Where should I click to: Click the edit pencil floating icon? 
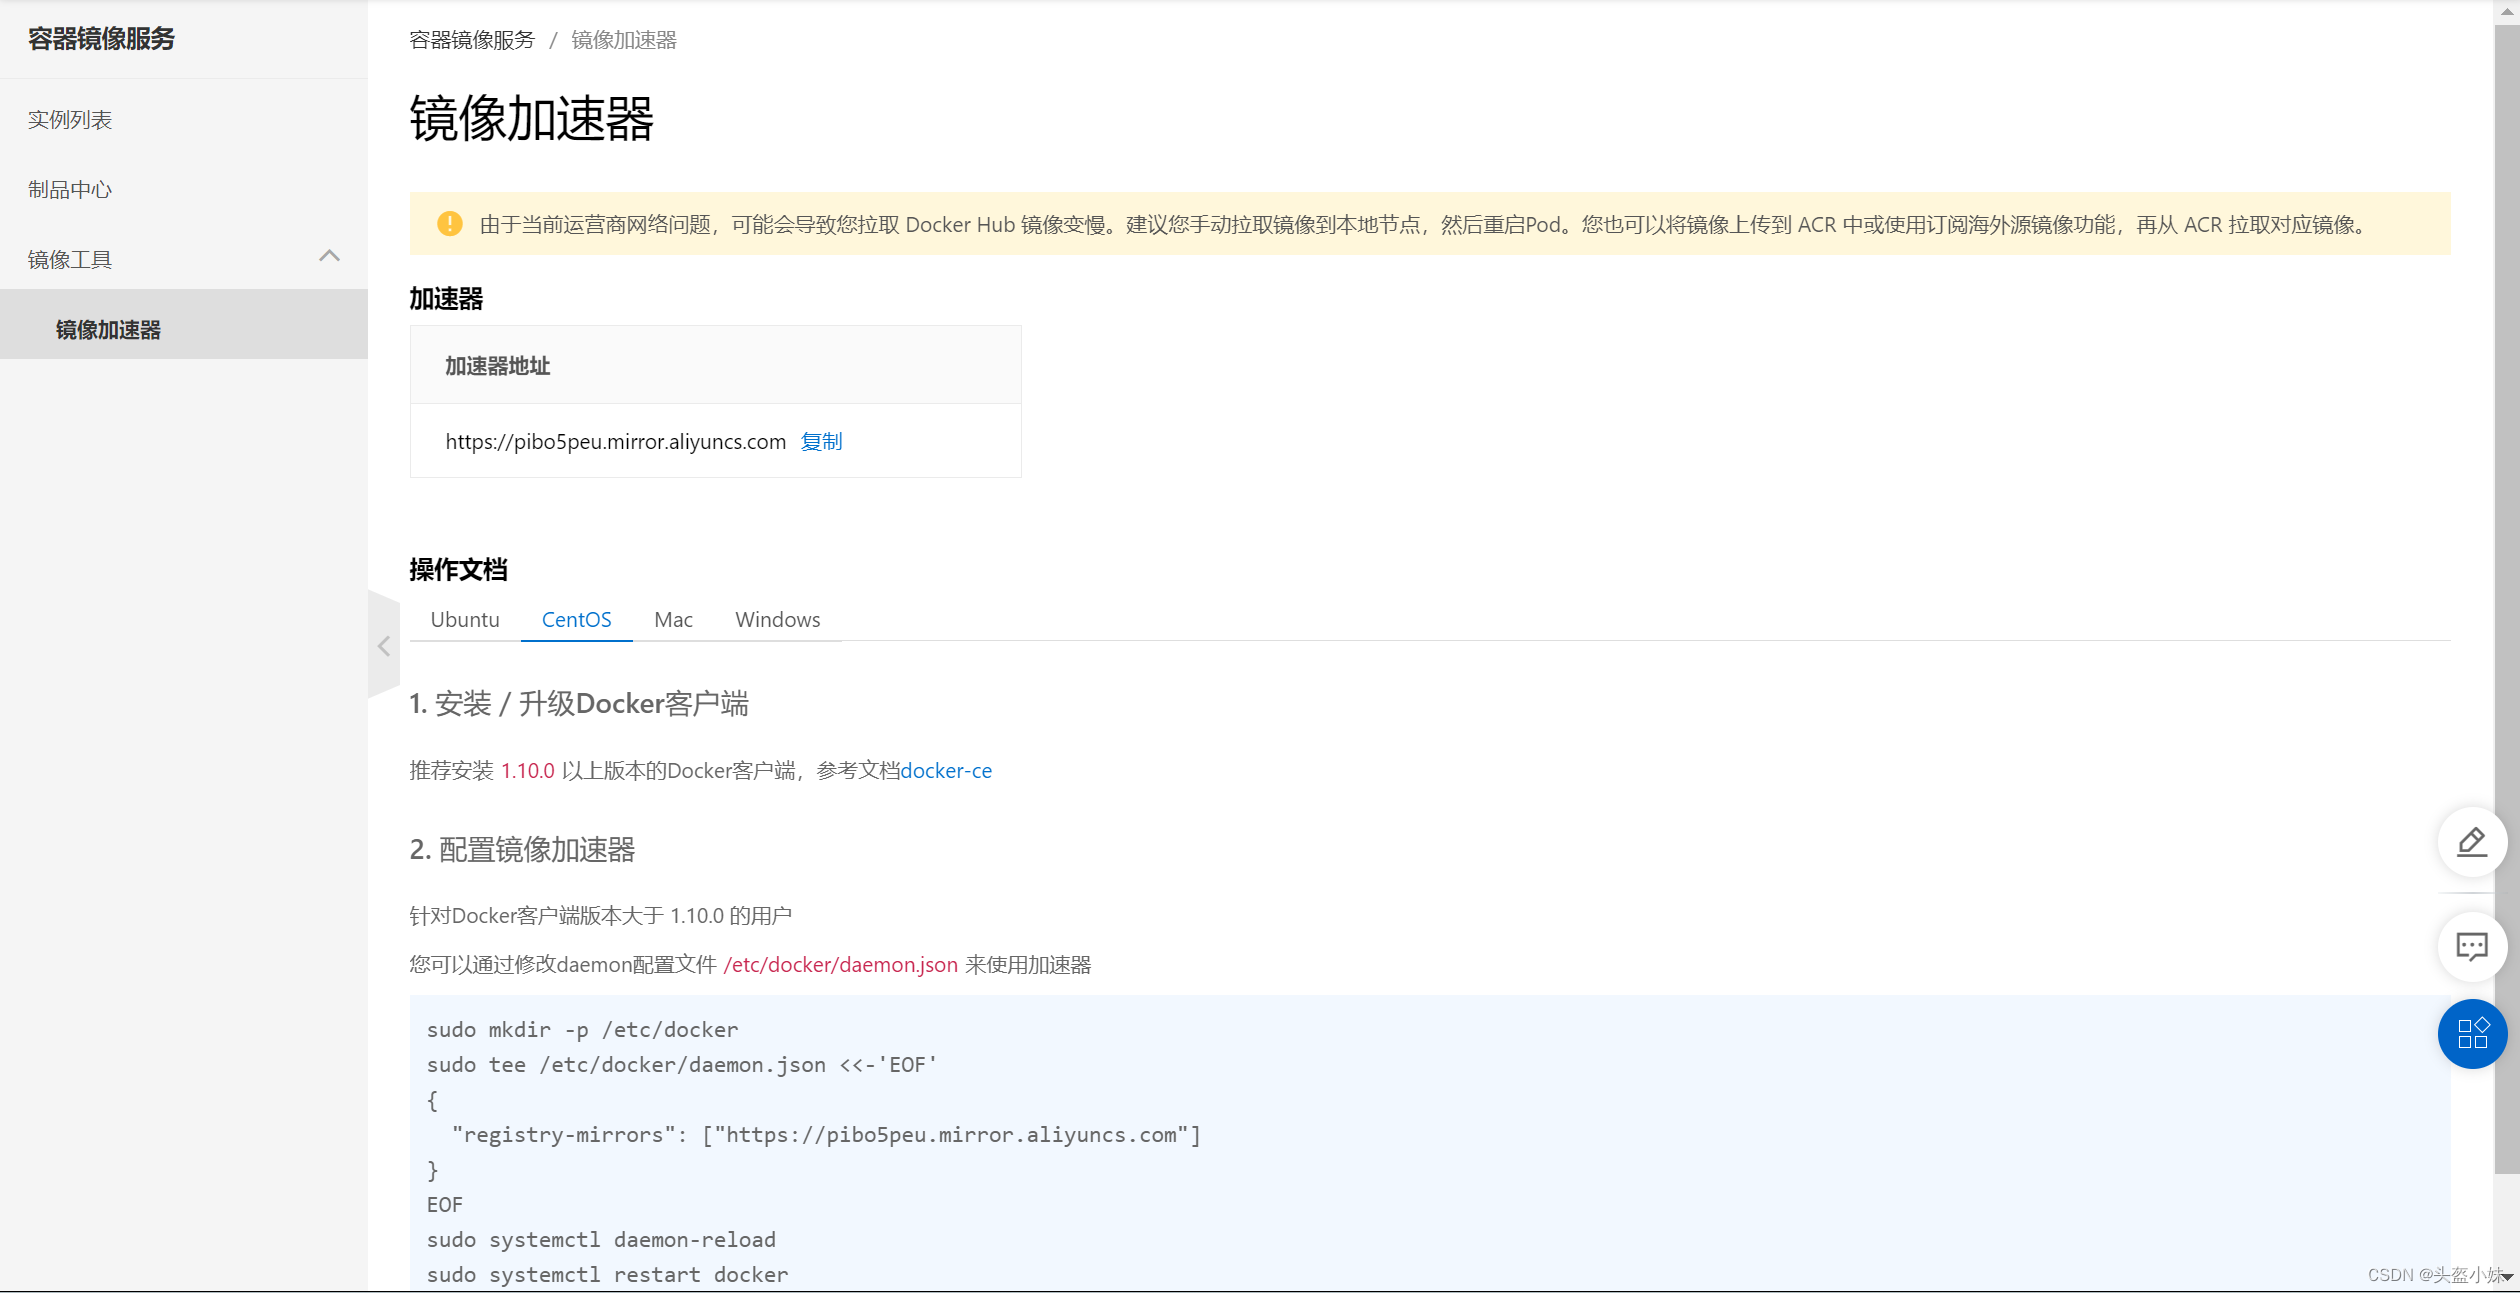point(2471,842)
